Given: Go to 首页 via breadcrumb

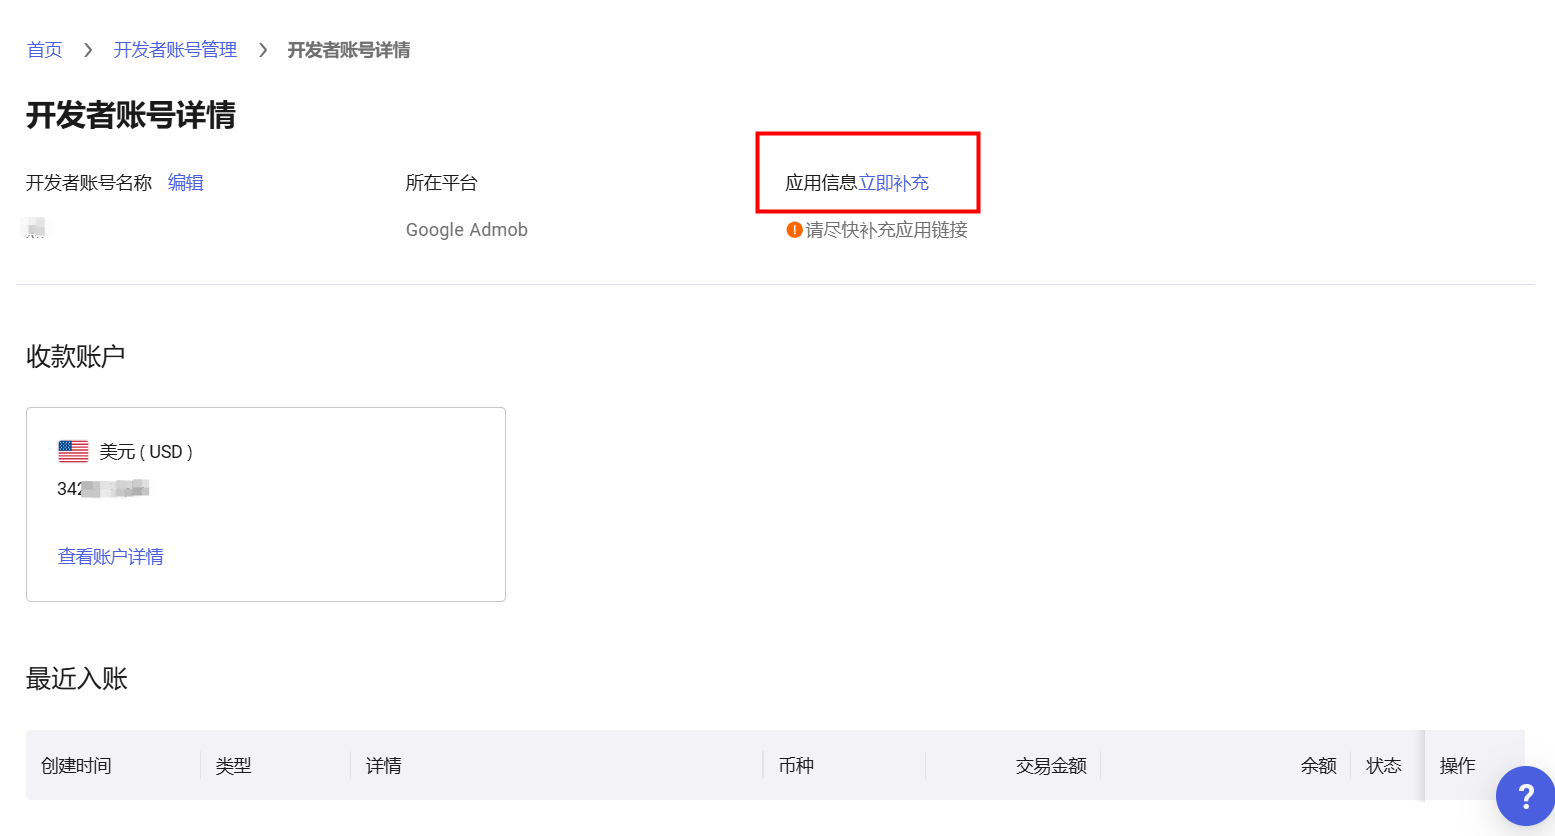Looking at the screenshot, I should 44,50.
